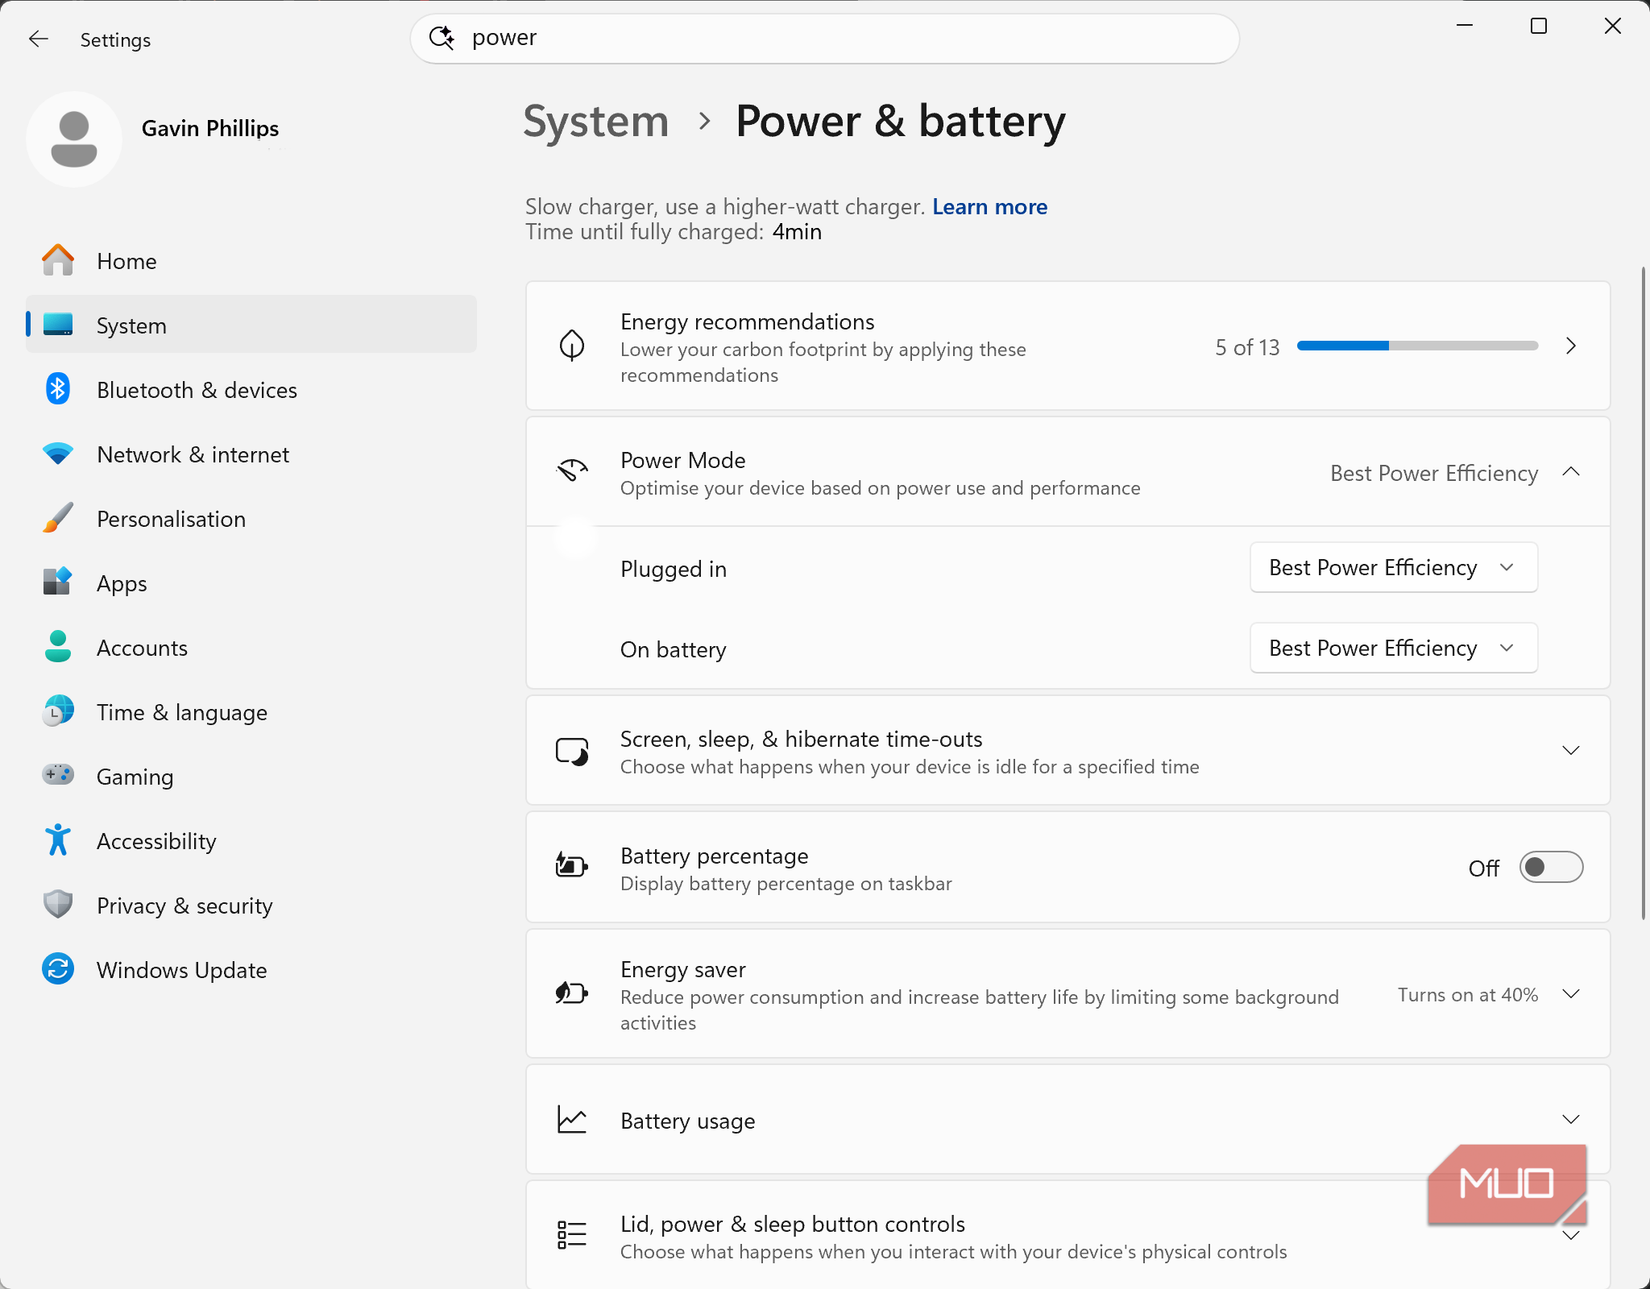
Task: Click the back arrow next to Settings
Action: (38, 39)
